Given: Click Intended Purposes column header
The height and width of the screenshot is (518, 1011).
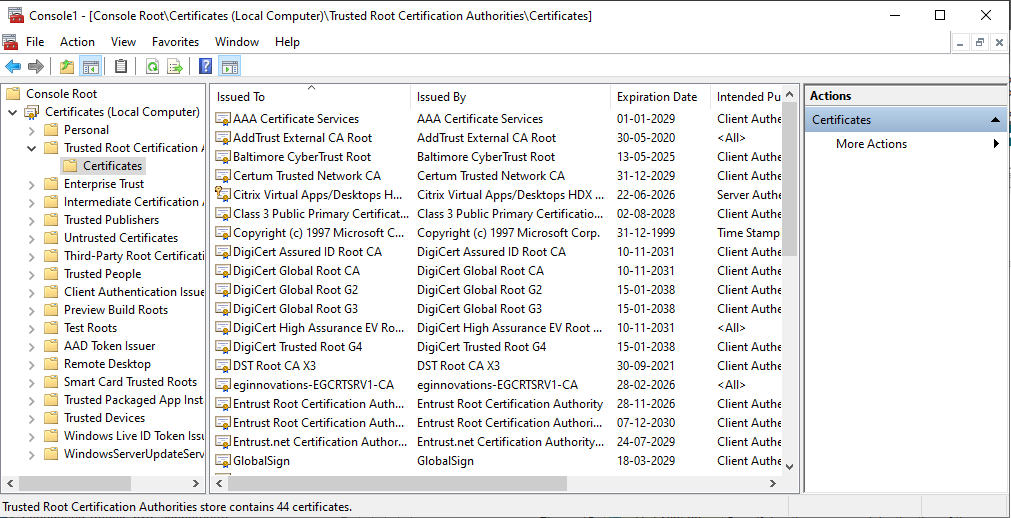Looking at the screenshot, I should click(745, 97).
